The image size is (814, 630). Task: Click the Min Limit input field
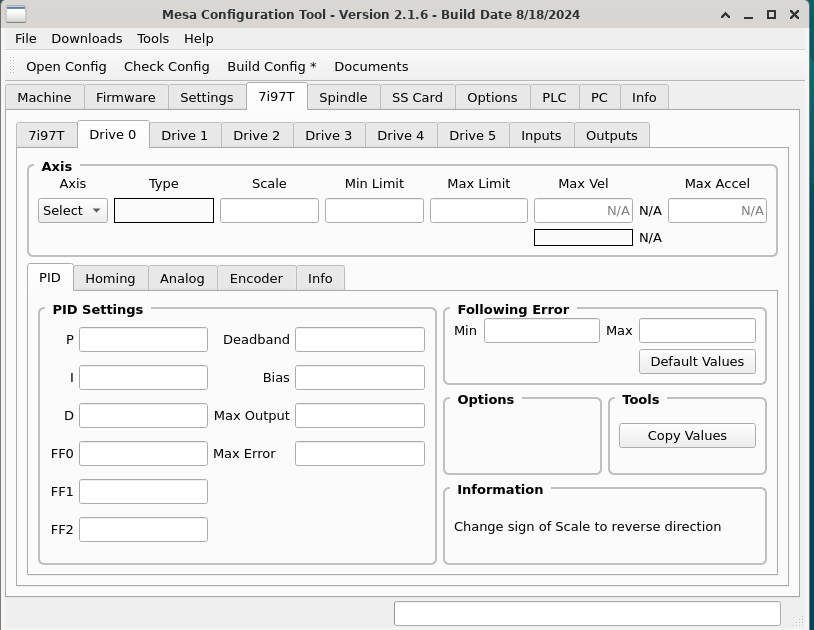(x=374, y=211)
